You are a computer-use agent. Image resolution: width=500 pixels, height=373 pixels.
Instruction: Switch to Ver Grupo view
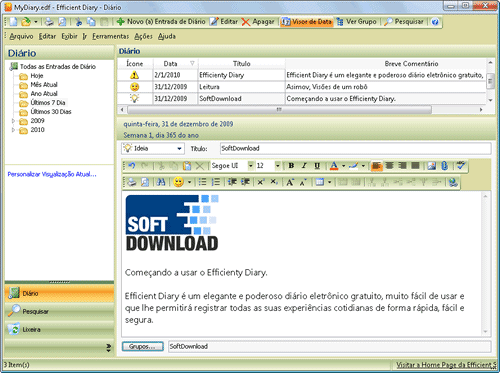[356, 22]
